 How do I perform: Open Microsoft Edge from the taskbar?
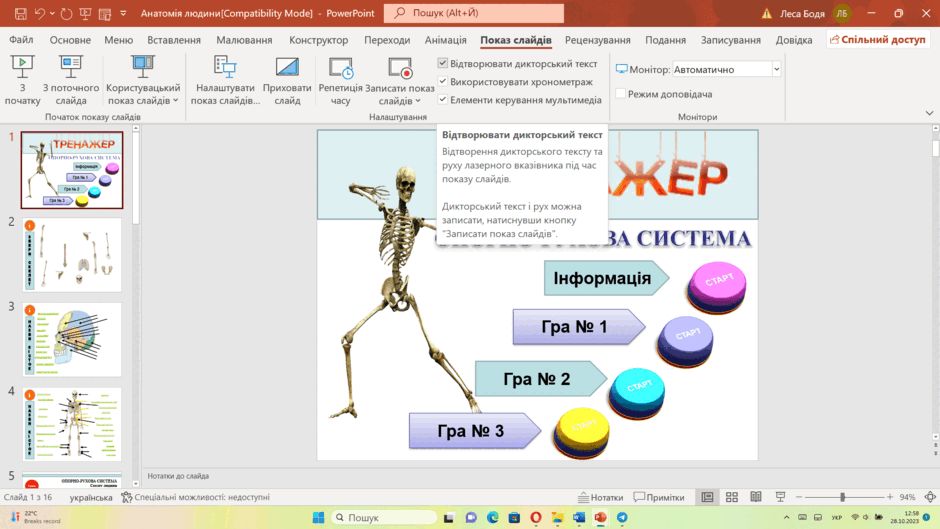[x=492, y=518]
